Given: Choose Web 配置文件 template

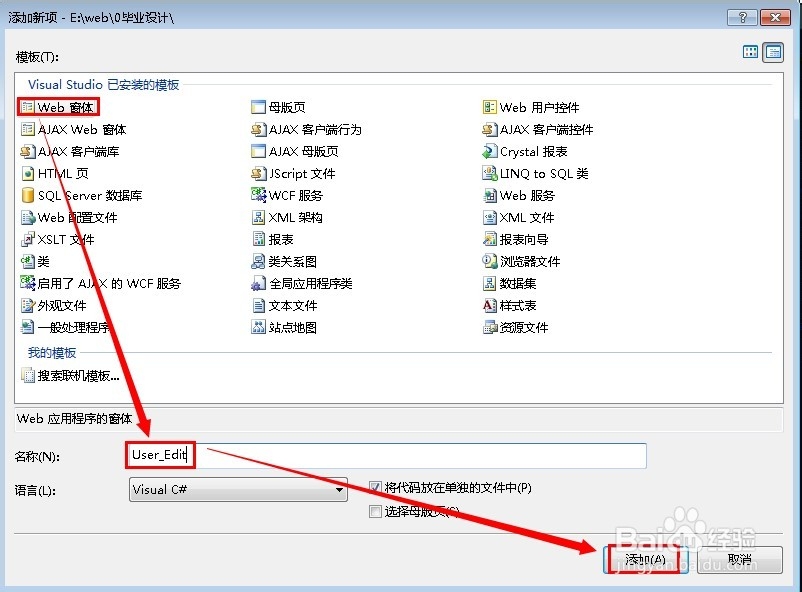Looking at the screenshot, I should pos(69,217).
